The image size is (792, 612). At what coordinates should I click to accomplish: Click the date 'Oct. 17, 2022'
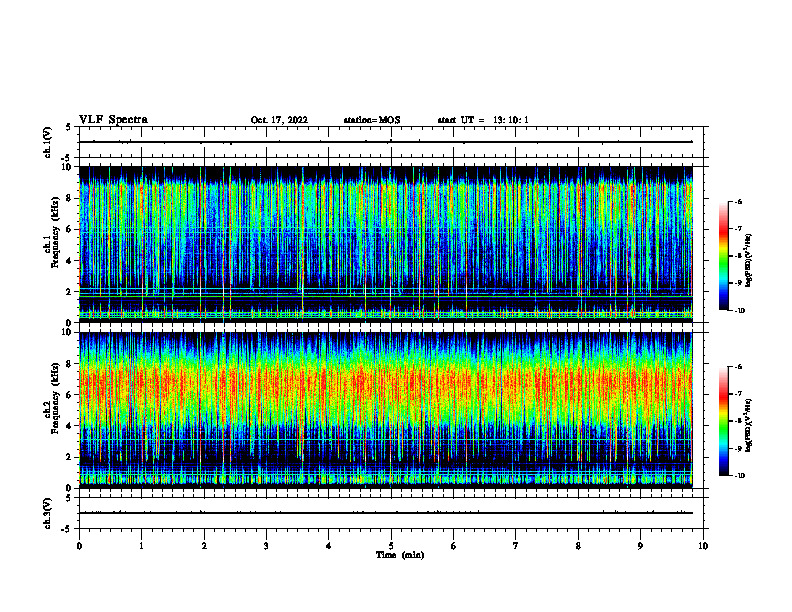[279, 120]
